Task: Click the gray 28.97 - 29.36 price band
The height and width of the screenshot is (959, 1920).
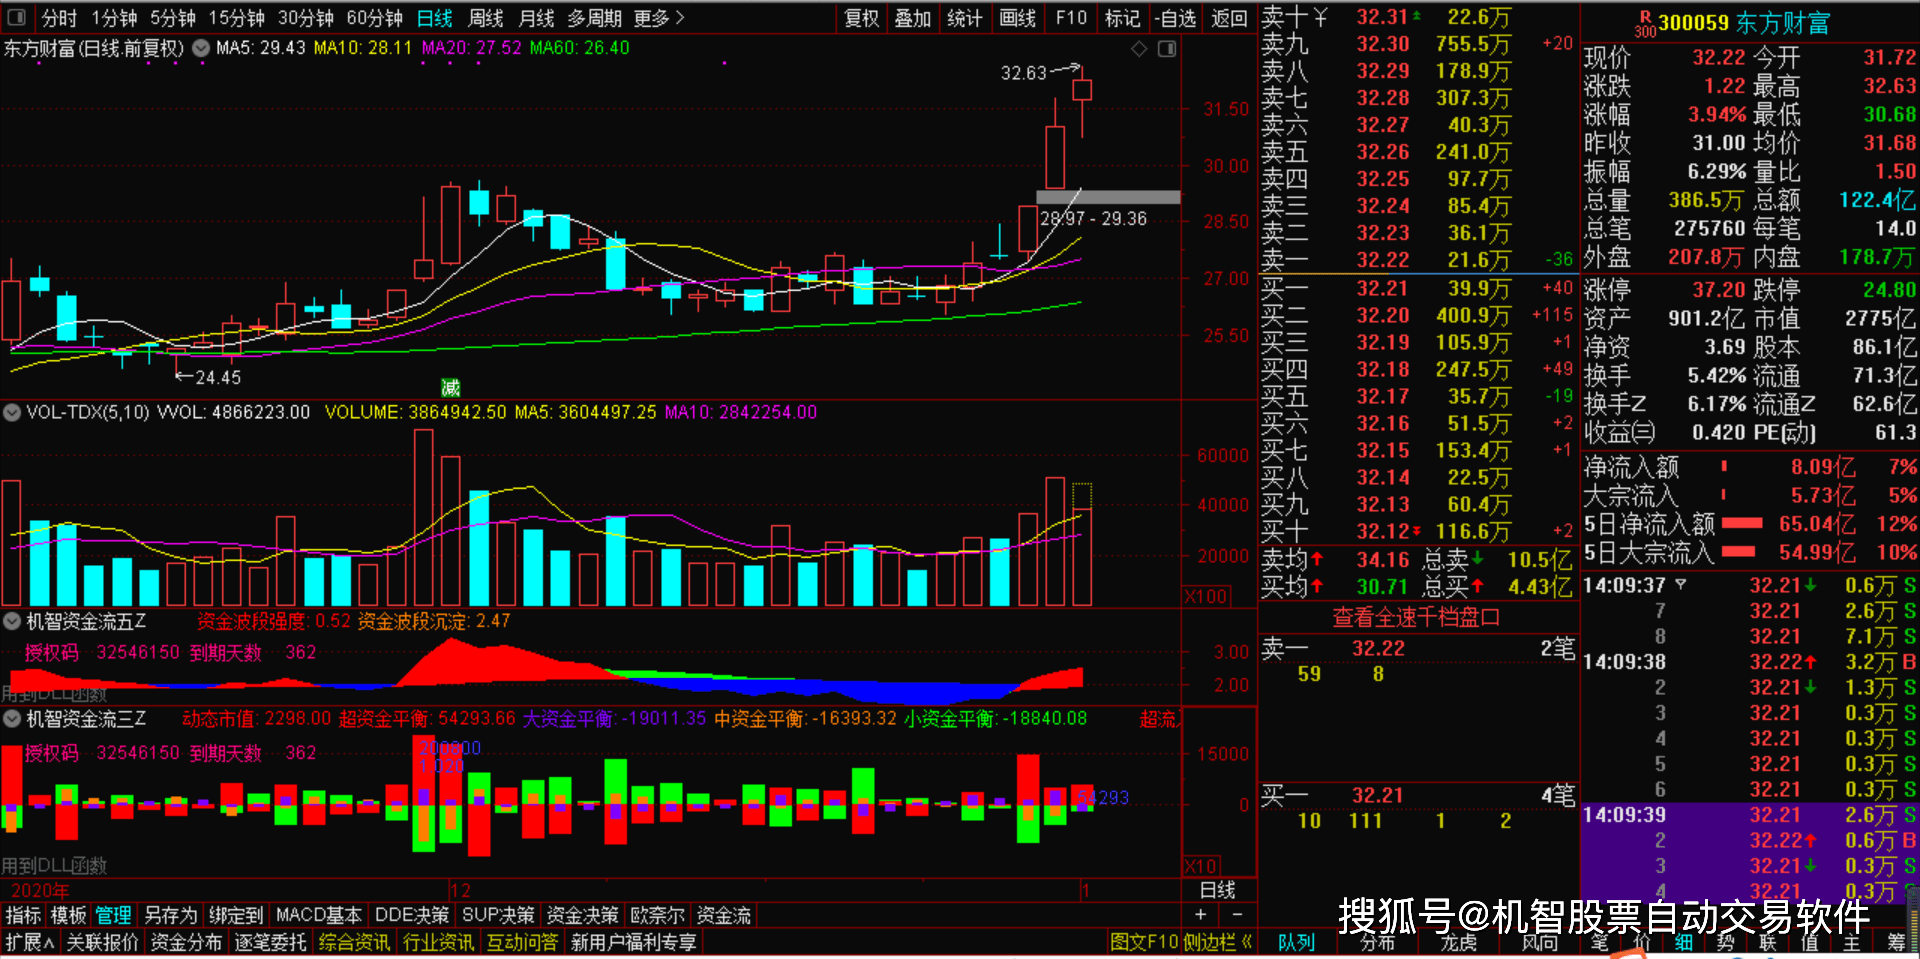Action: (1108, 197)
